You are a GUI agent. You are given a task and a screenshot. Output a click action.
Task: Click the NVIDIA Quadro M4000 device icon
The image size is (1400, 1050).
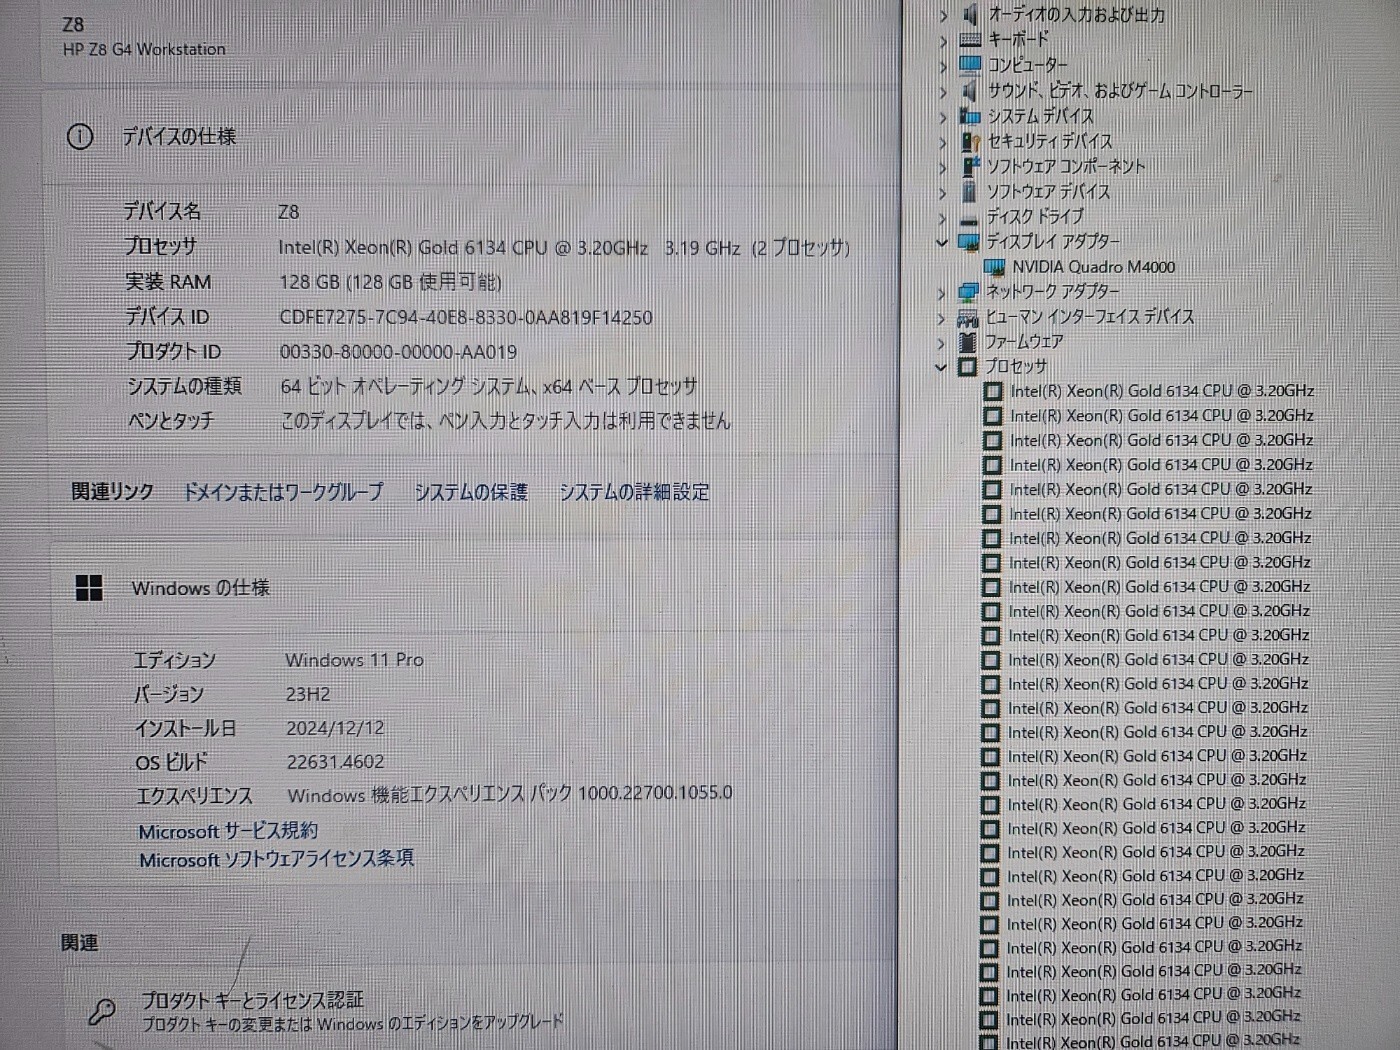994,267
